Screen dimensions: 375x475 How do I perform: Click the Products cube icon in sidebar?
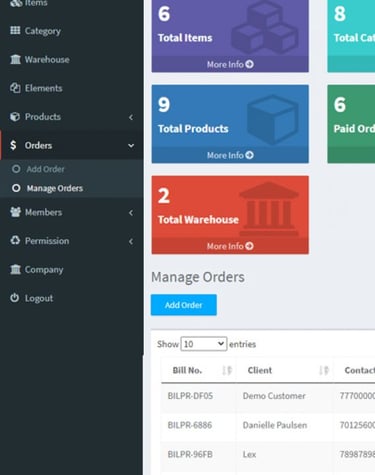(x=15, y=117)
